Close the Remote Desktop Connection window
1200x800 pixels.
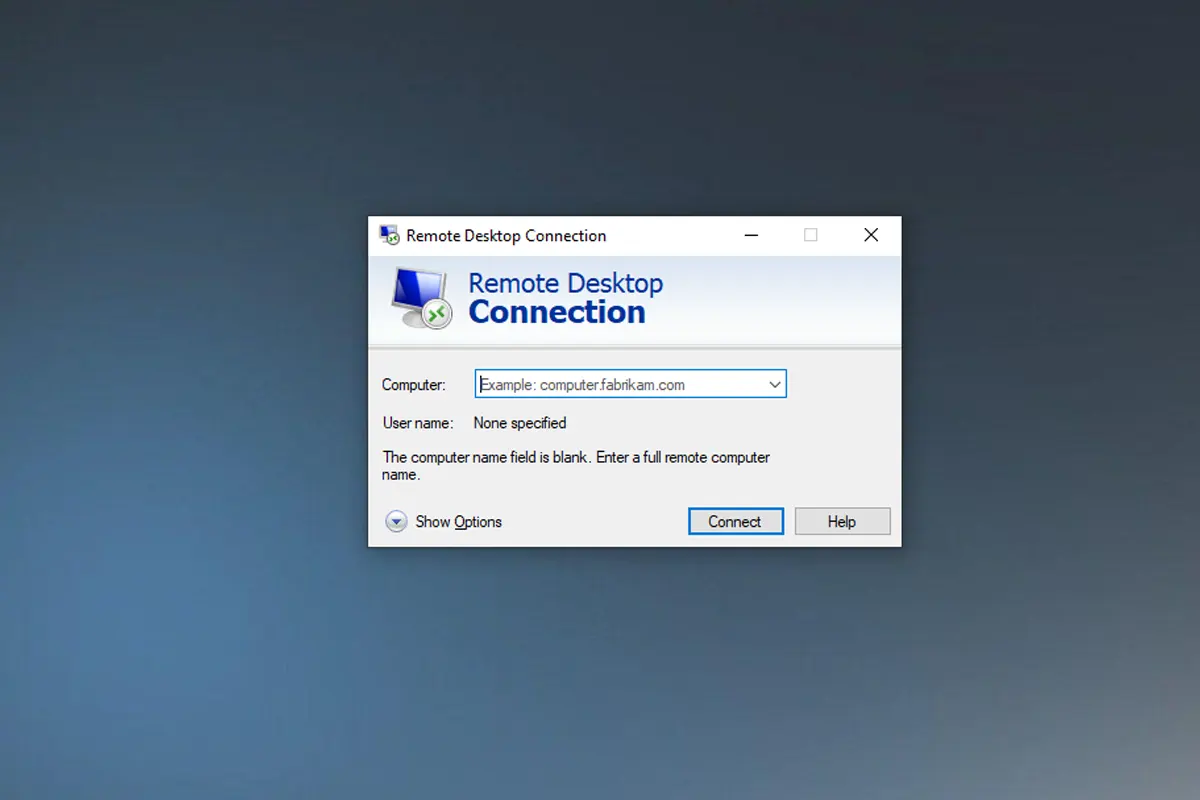(x=871, y=235)
